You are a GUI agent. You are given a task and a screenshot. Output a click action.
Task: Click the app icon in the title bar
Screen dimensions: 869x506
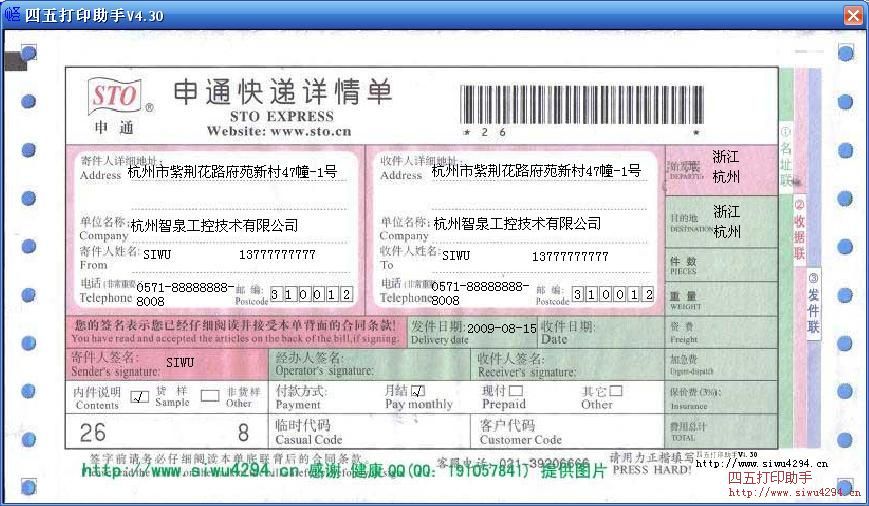pos(12,15)
